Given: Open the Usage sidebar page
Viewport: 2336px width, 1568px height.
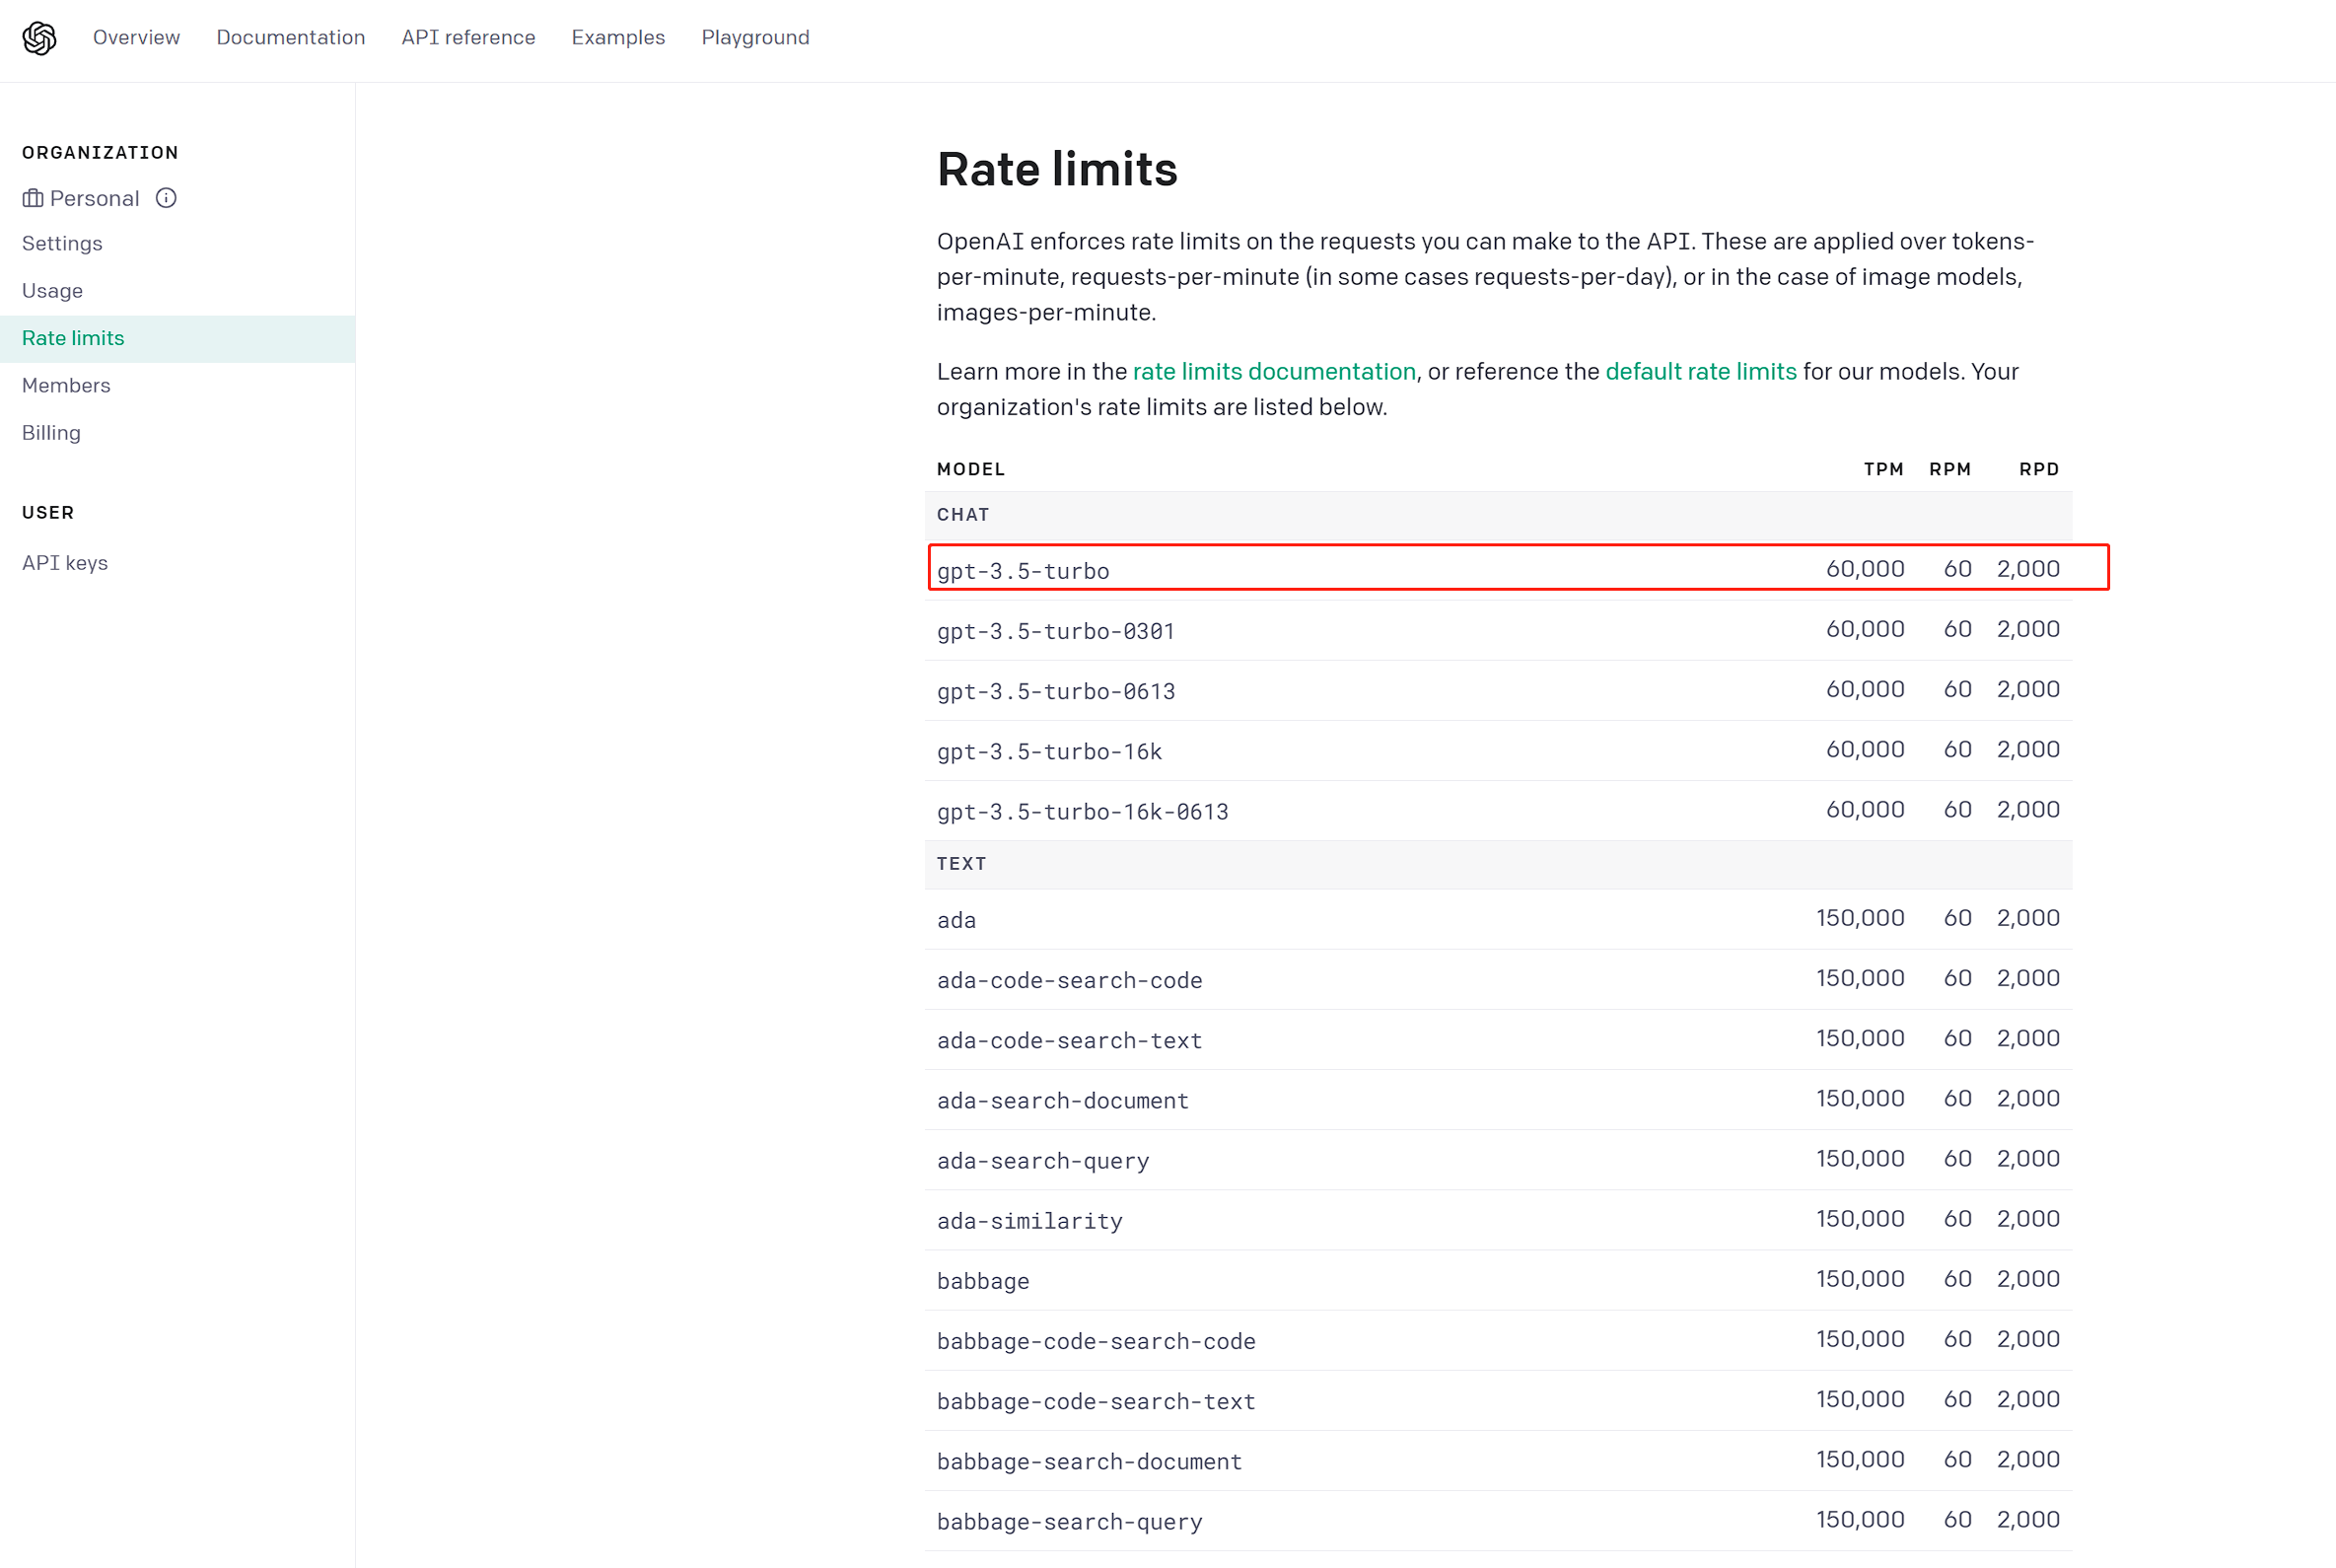Looking at the screenshot, I should [52, 291].
